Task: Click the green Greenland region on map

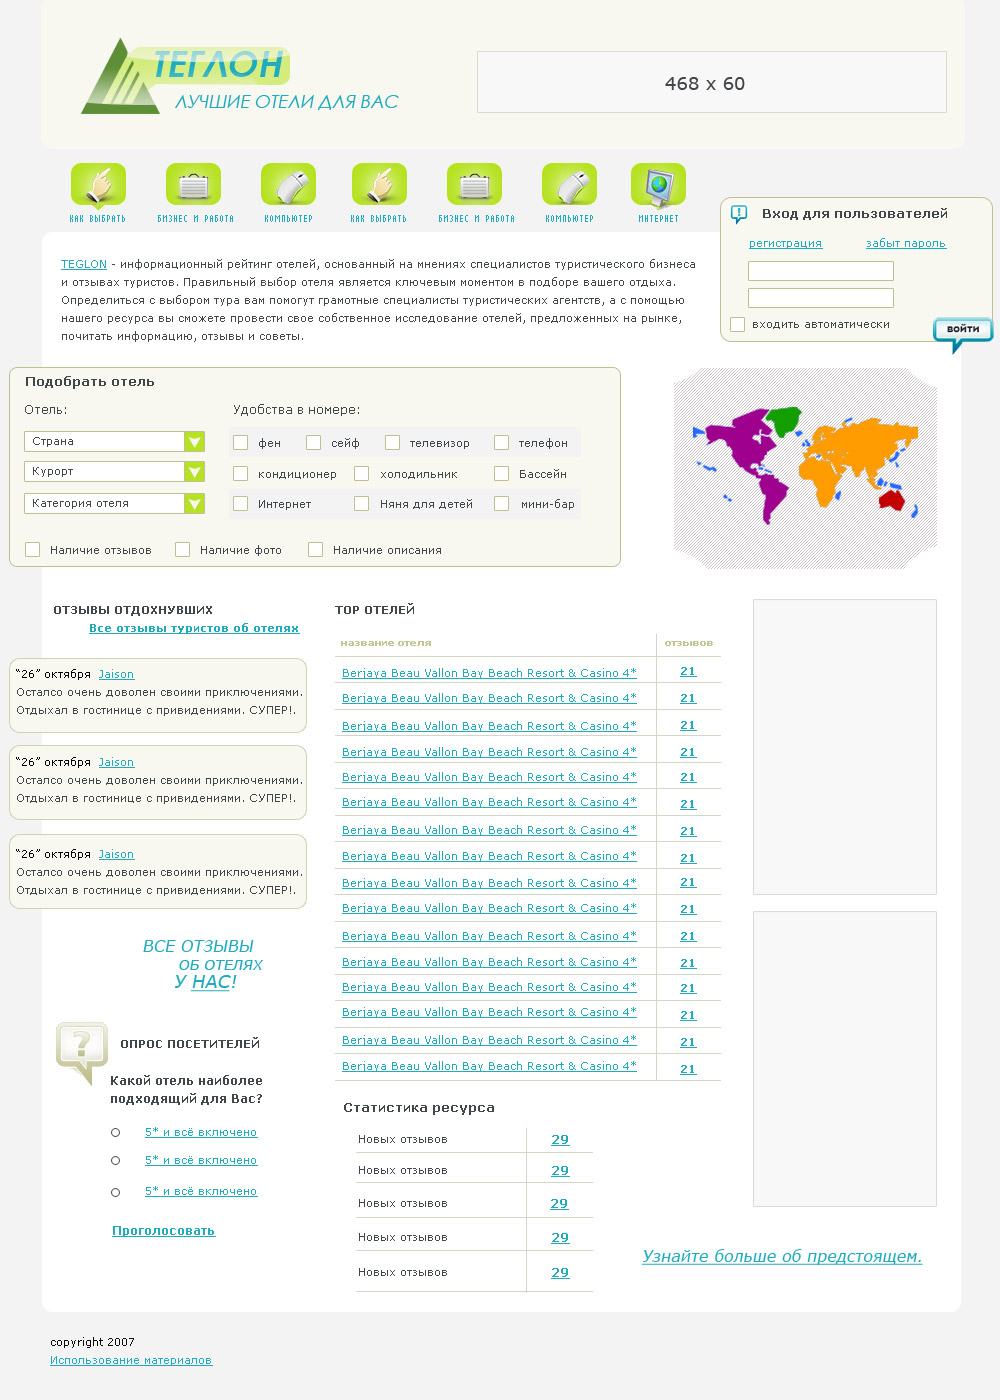Action: pos(785,420)
